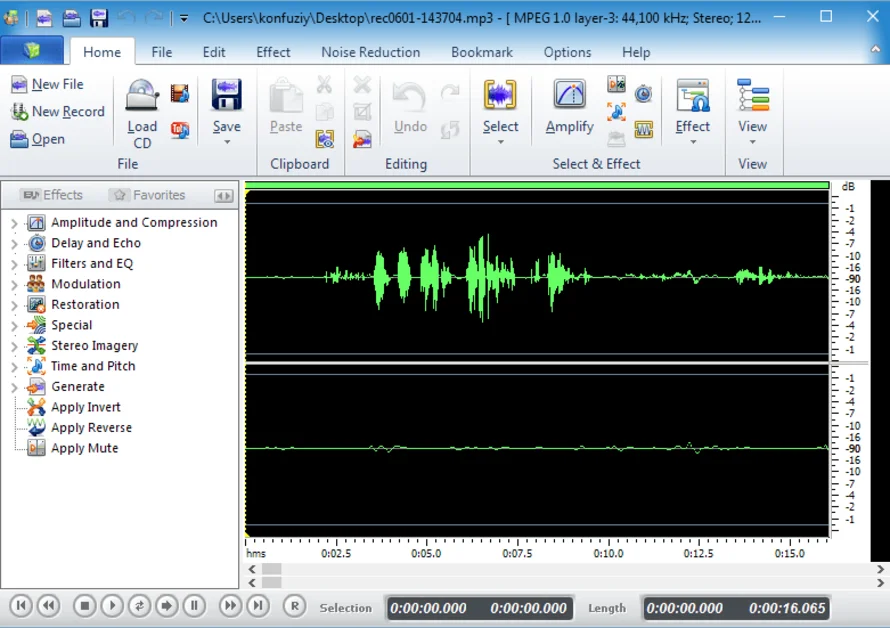890x628 pixels.
Task: Click the New File icon in ribbon
Action: click(x=19, y=85)
